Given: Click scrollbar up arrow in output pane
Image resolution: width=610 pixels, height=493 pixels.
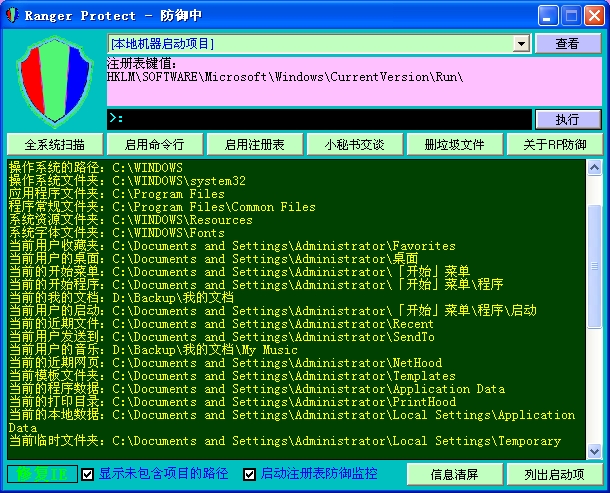Looking at the screenshot, I should [594, 168].
